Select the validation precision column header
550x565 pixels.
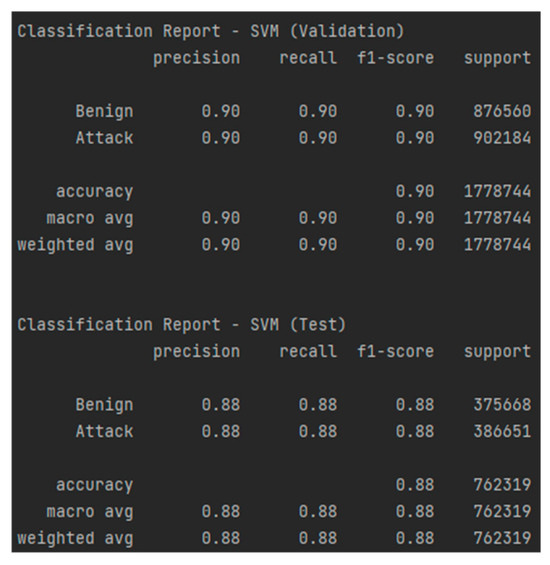coord(196,58)
